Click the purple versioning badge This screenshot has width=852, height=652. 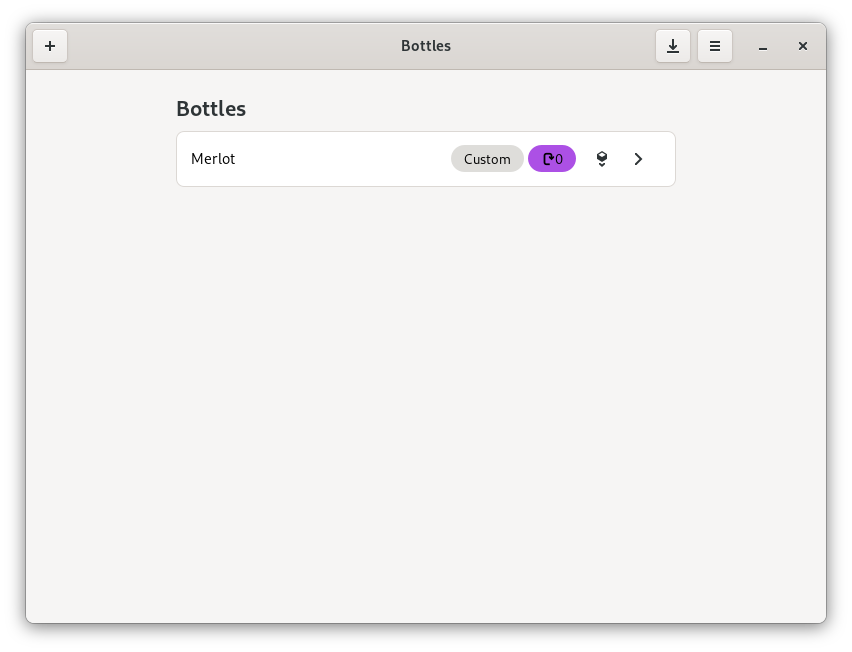pos(552,159)
